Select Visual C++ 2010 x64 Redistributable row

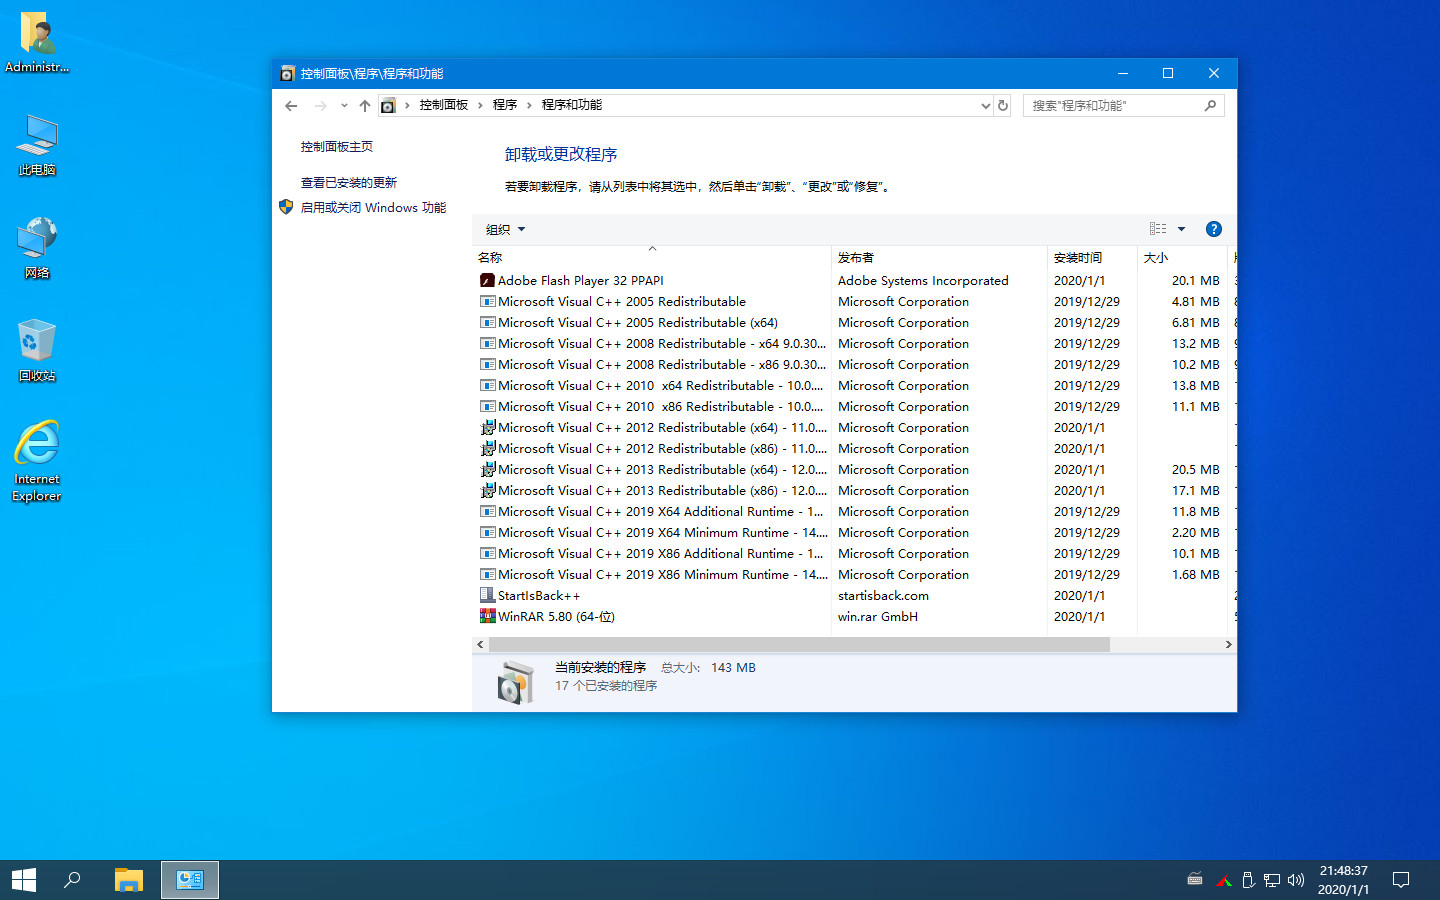pos(854,386)
